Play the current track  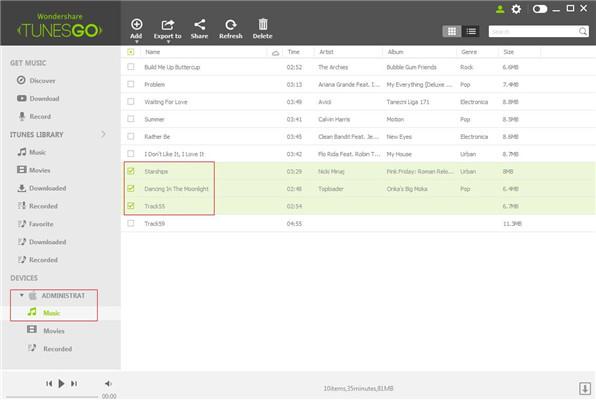click(x=61, y=384)
